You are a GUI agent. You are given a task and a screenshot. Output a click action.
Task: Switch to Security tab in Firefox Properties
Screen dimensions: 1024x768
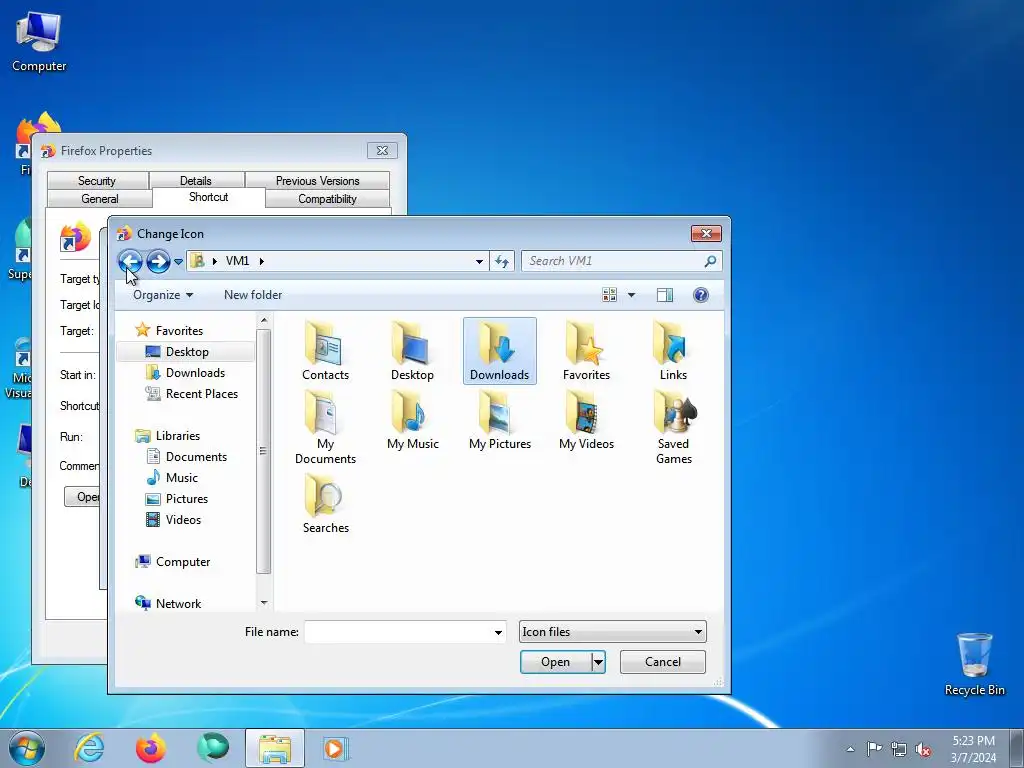(97, 181)
